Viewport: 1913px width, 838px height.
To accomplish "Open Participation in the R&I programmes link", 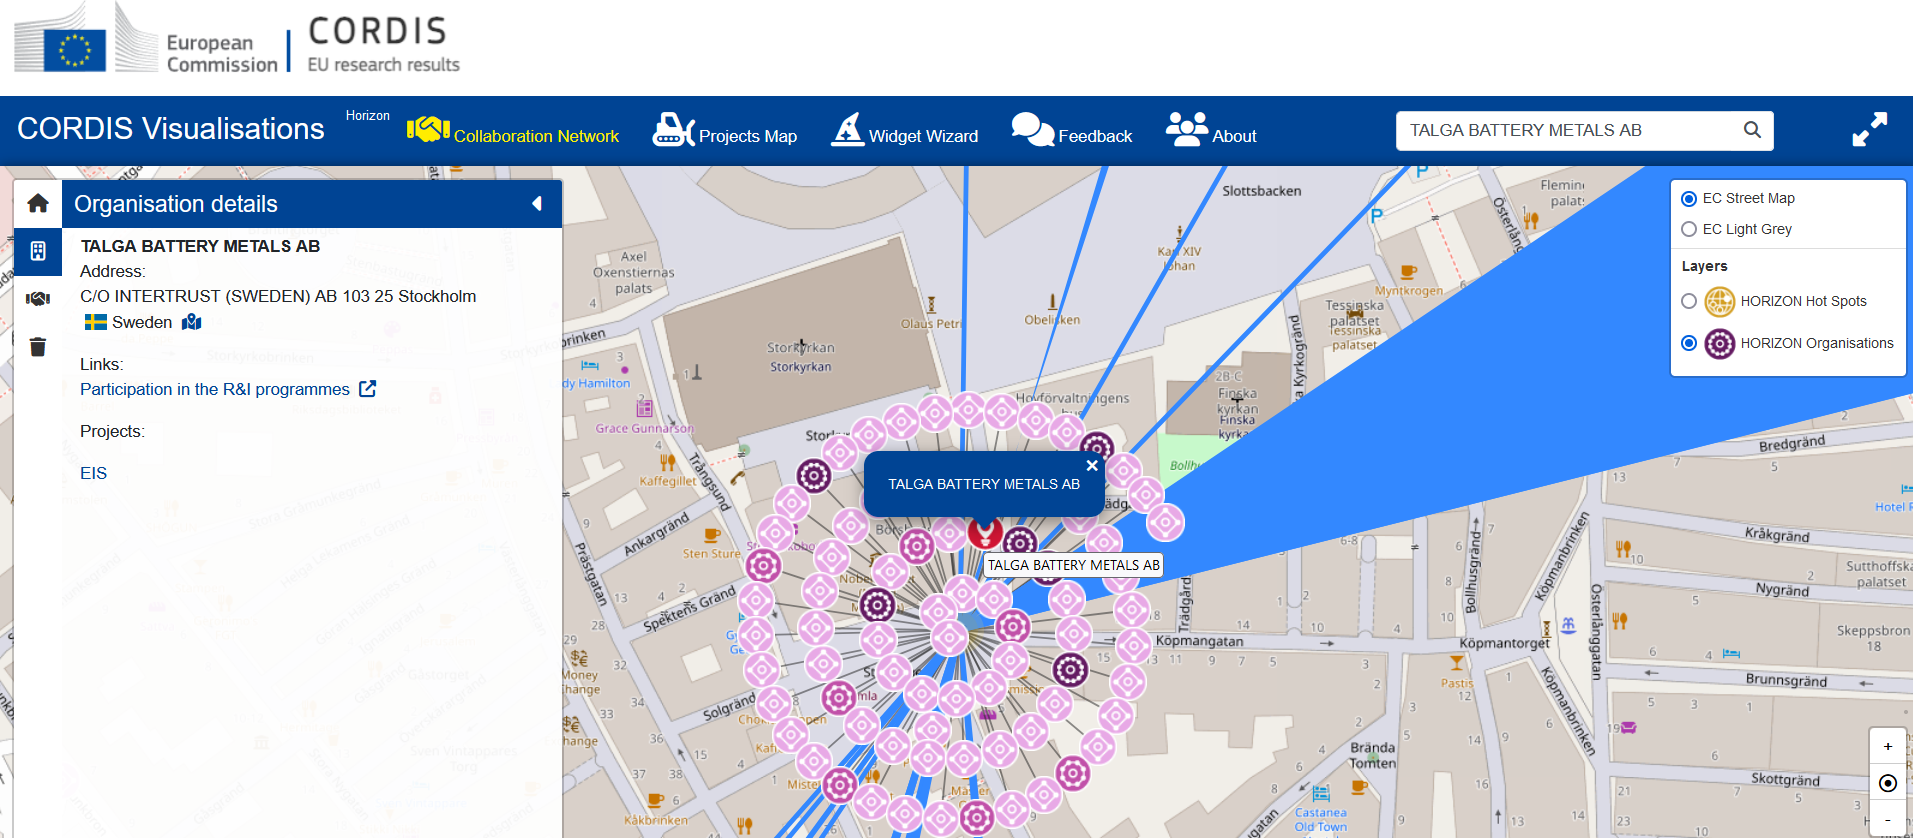I will tap(215, 389).
